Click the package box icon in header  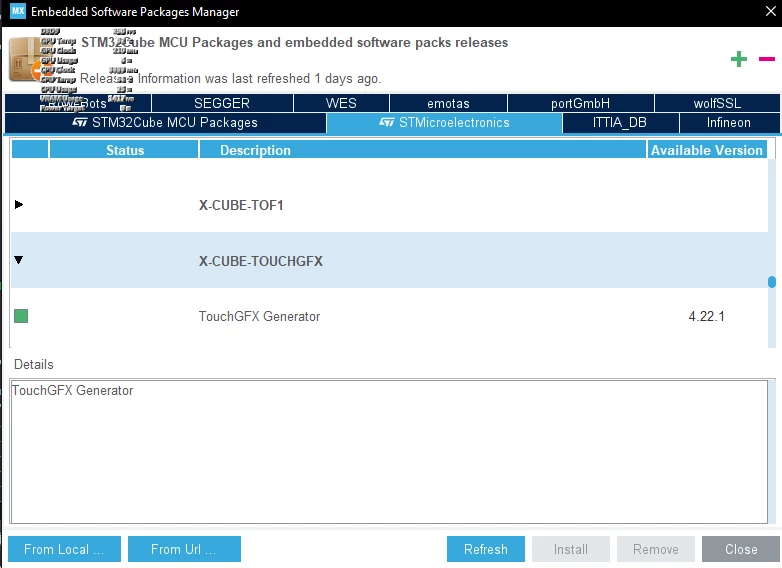point(25,61)
